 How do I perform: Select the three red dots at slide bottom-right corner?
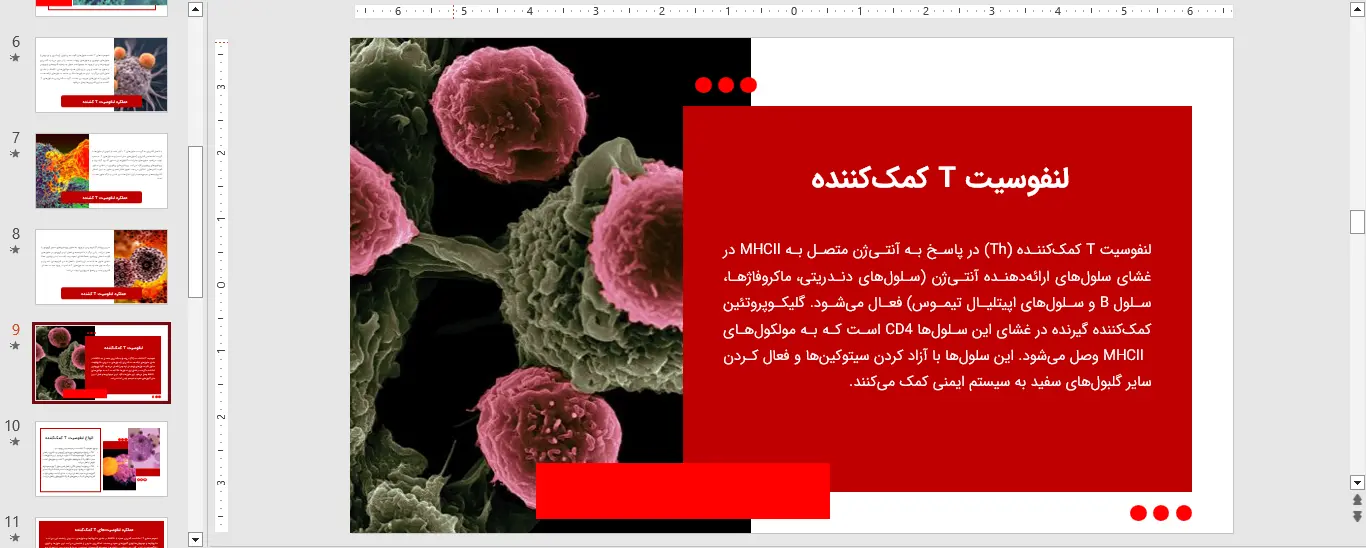tap(1161, 513)
